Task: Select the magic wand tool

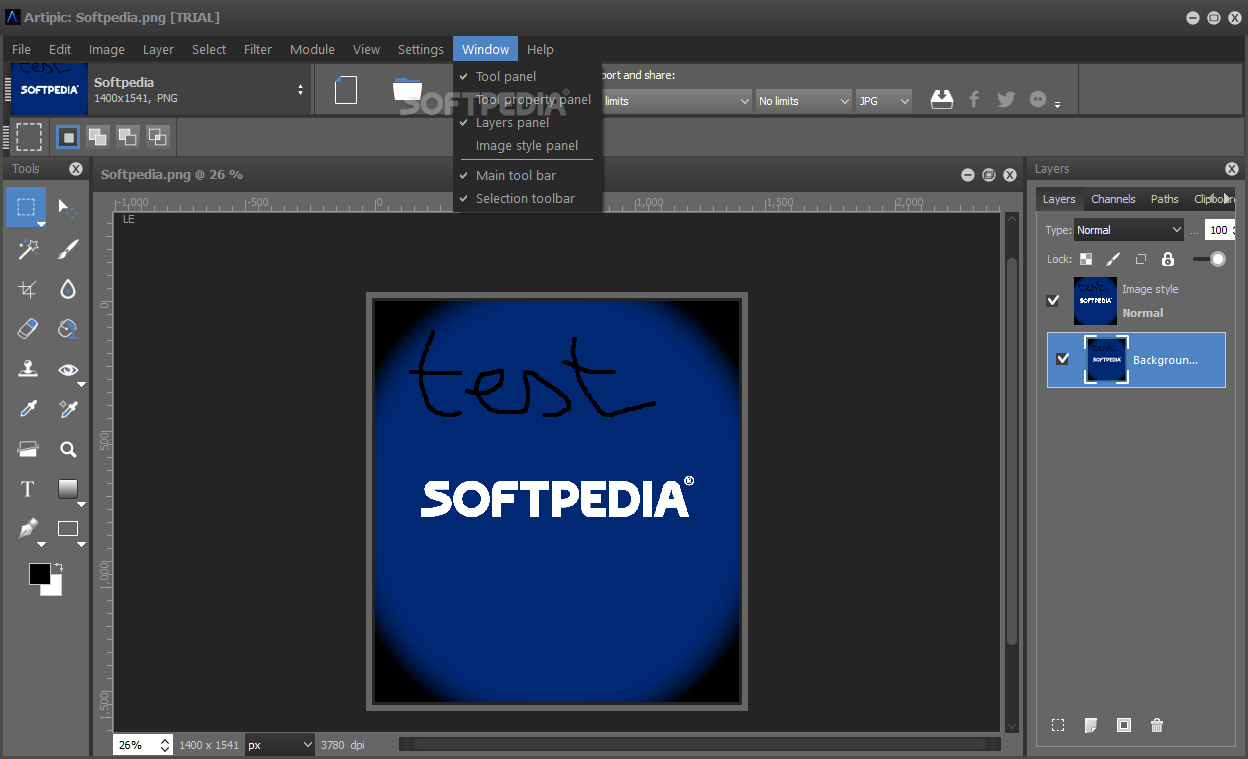Action: tap(28, 249)
